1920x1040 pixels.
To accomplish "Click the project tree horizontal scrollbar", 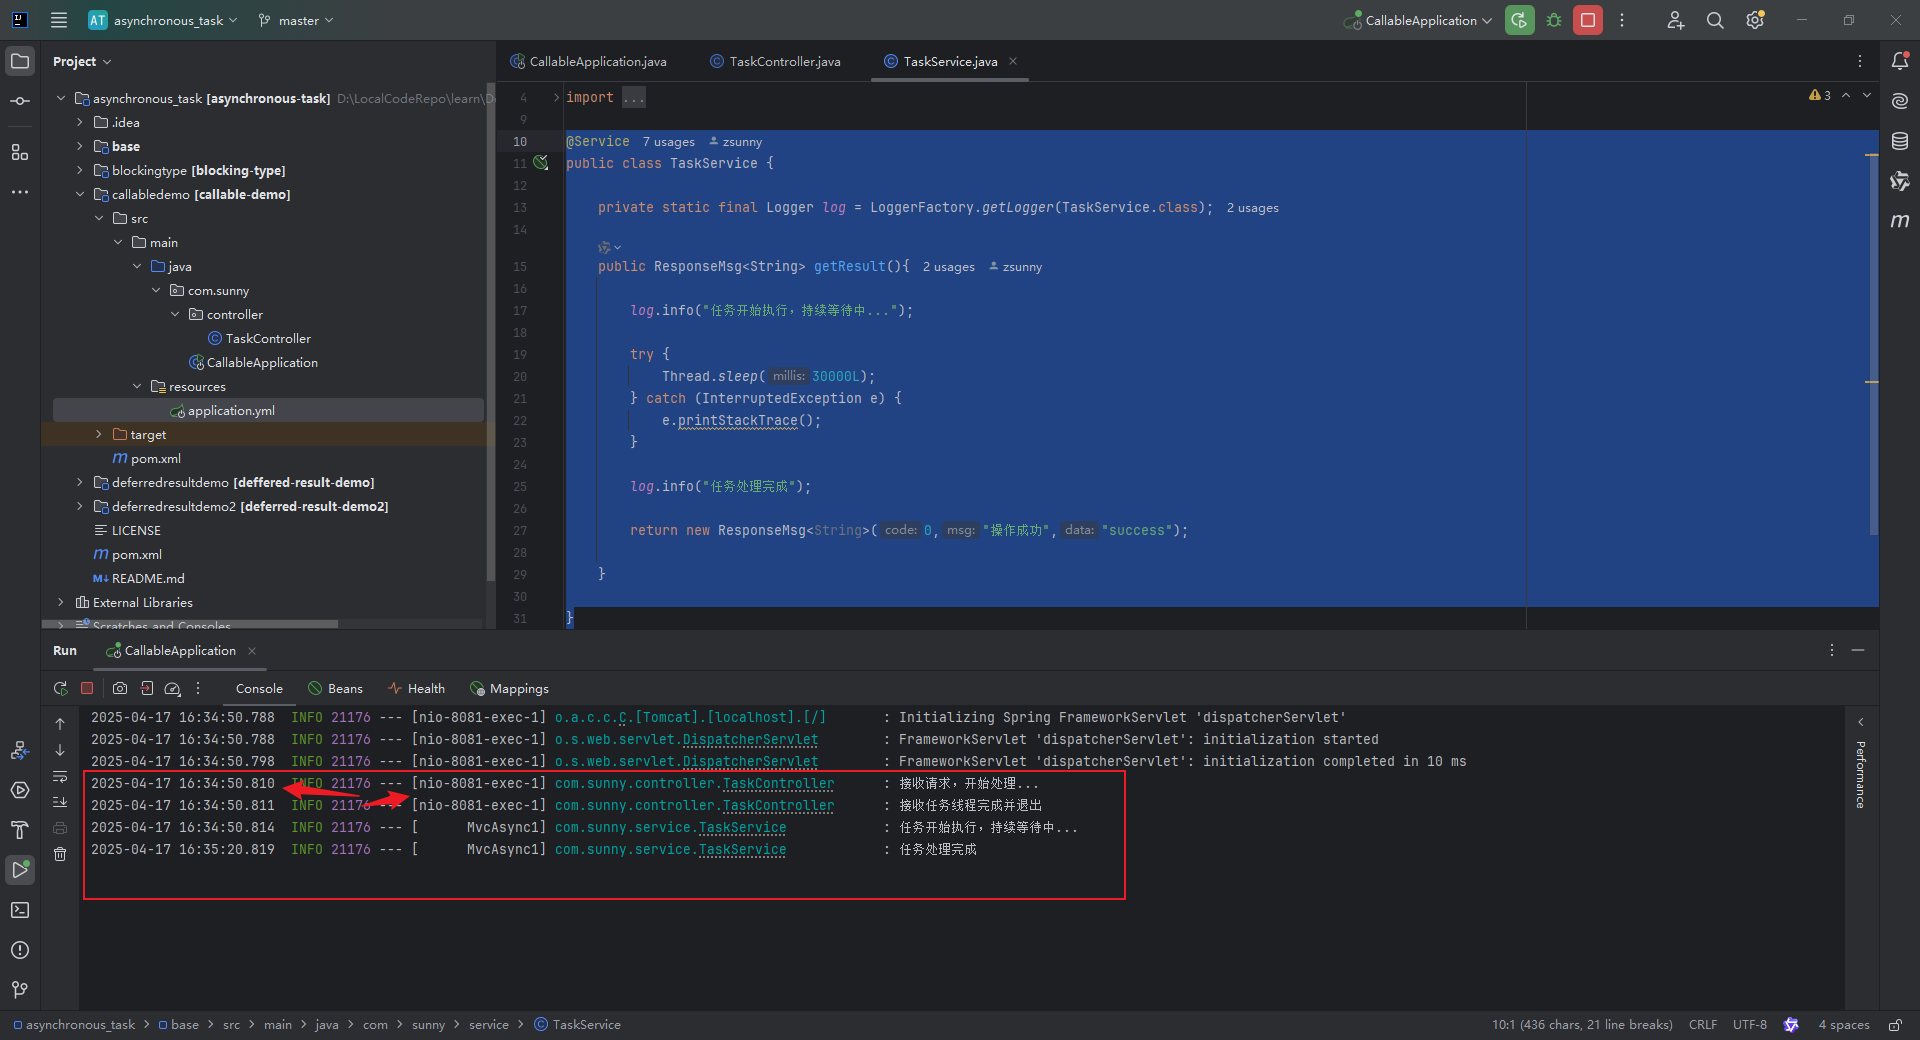I will 190,624.
